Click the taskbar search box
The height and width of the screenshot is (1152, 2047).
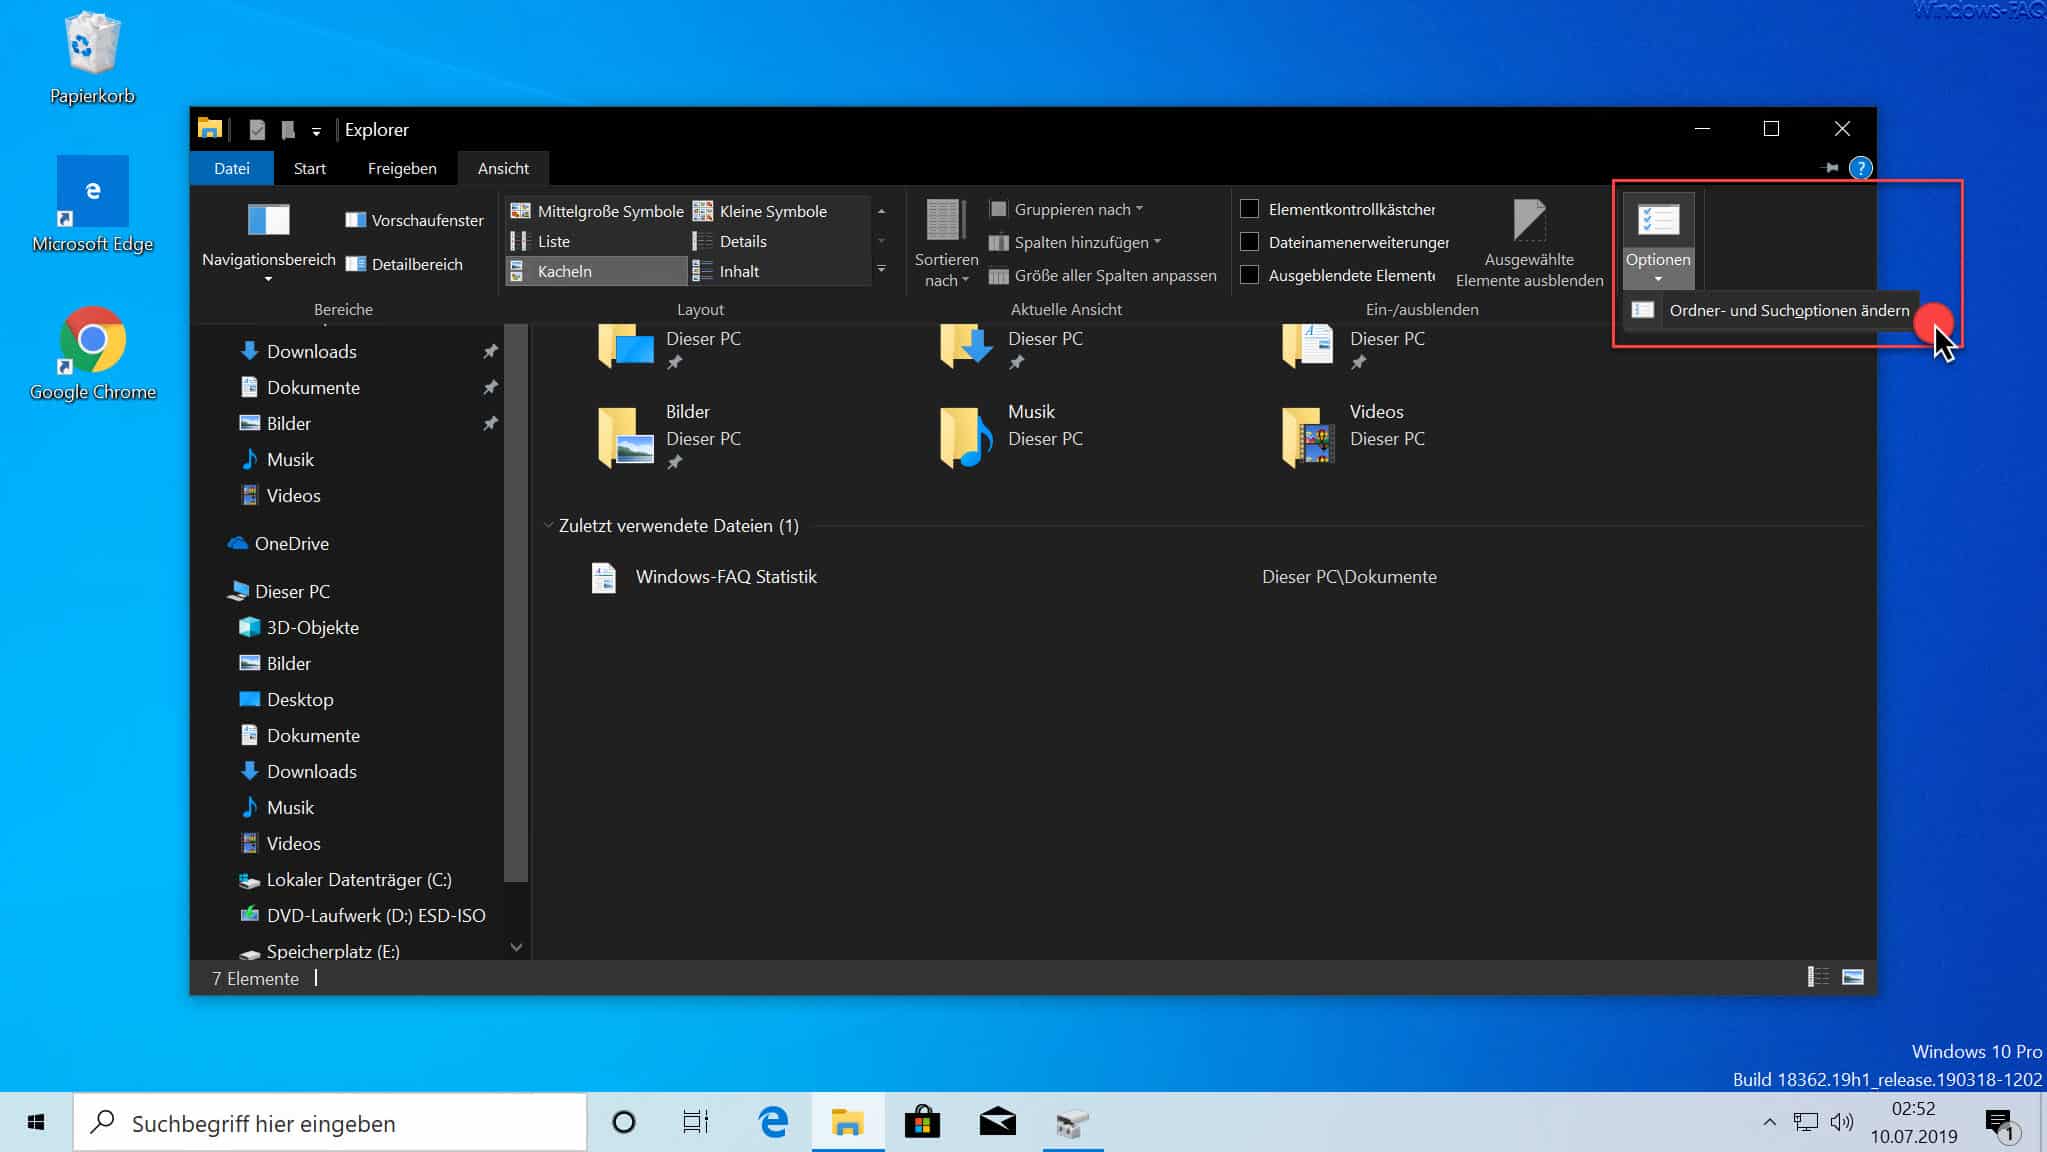pos(330,1123)
